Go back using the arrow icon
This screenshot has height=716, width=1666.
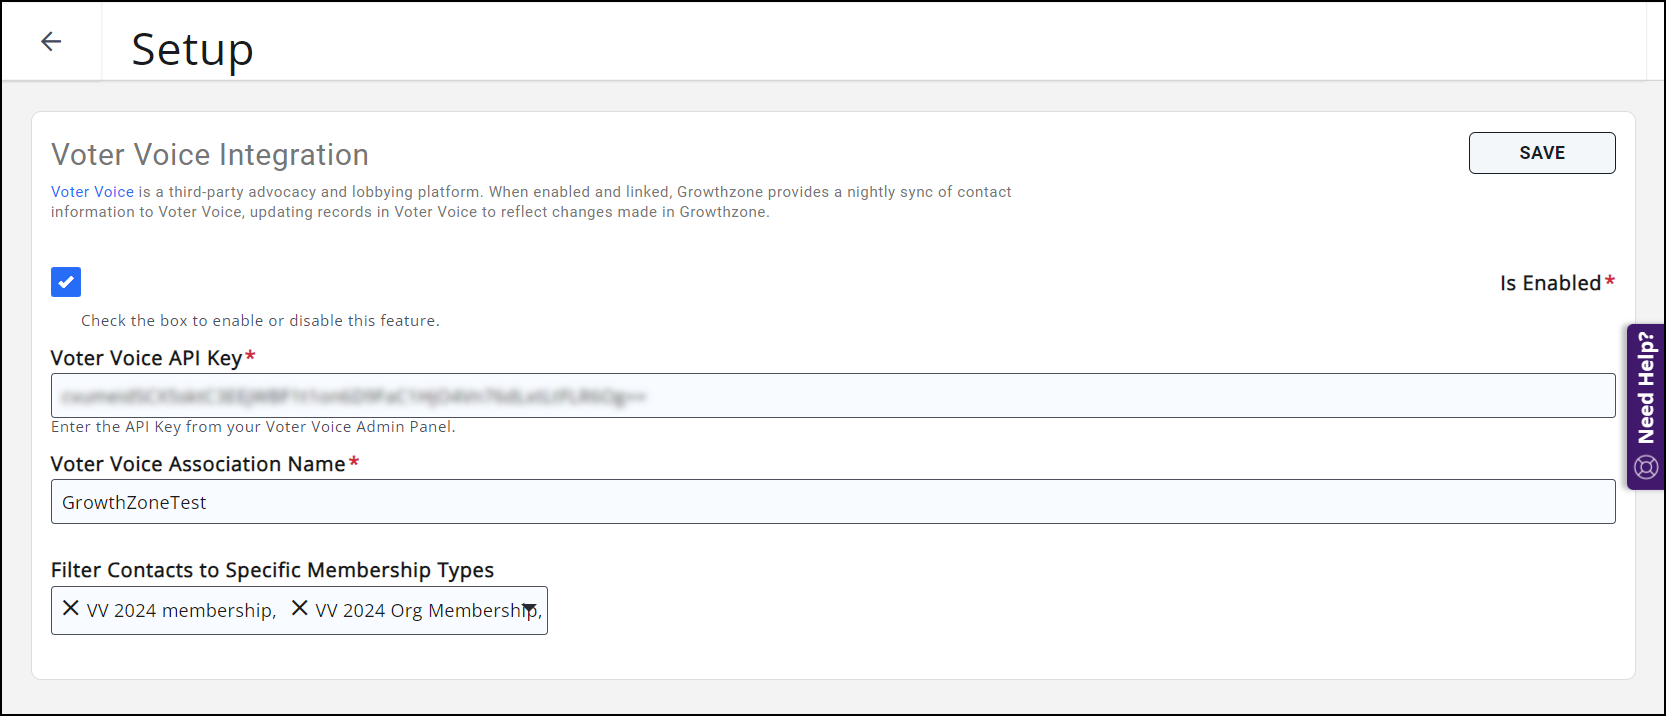(51, 41)
